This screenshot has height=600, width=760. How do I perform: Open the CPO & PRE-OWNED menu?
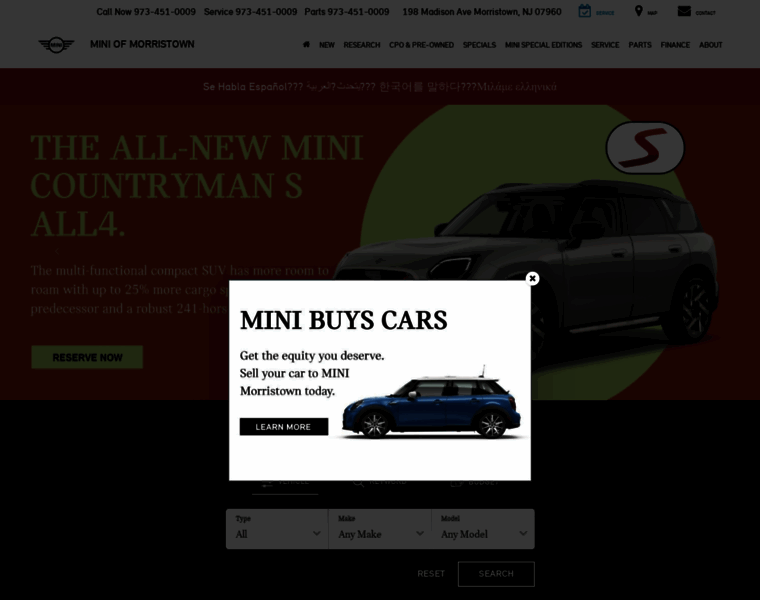pos(421,45)
